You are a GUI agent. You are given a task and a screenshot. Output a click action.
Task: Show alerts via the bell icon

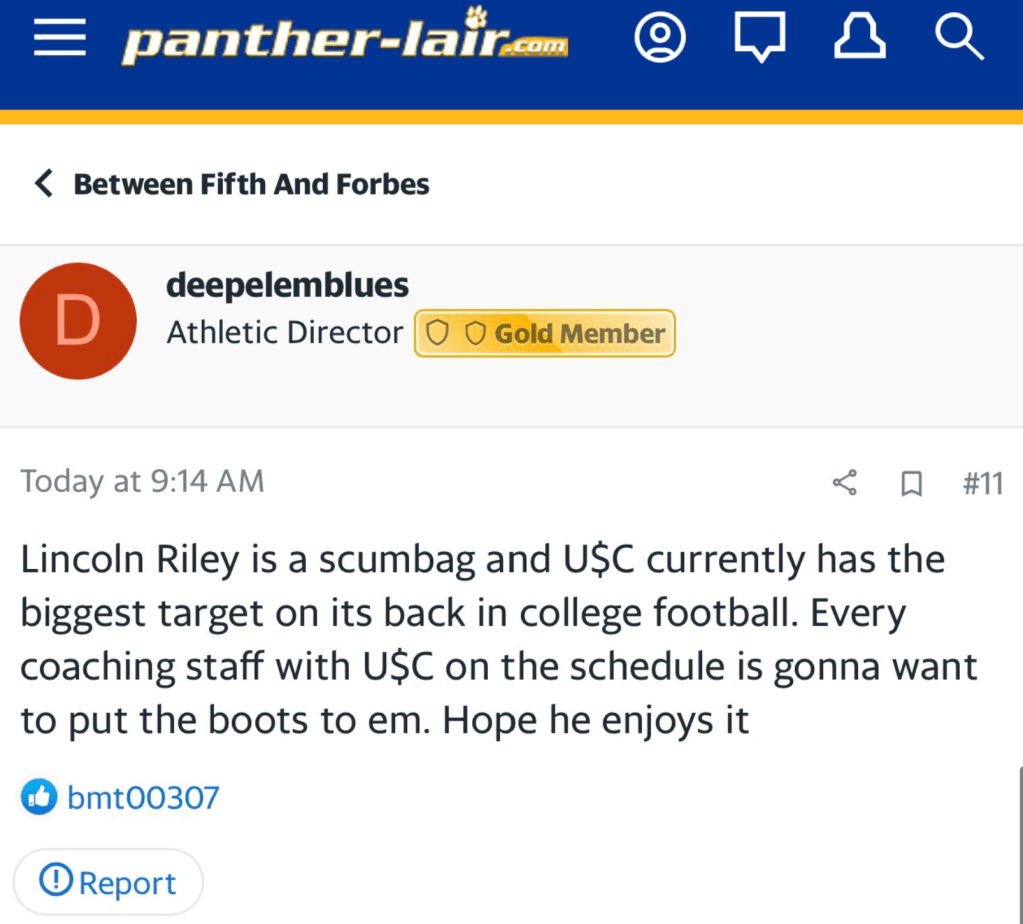tap(860, 38)
